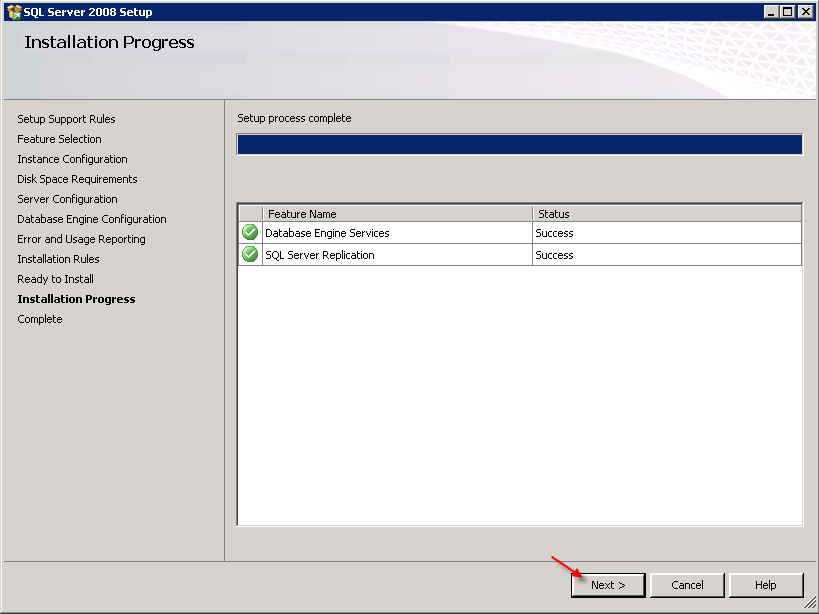Select the Database Engine Services row text

(327, 233)
